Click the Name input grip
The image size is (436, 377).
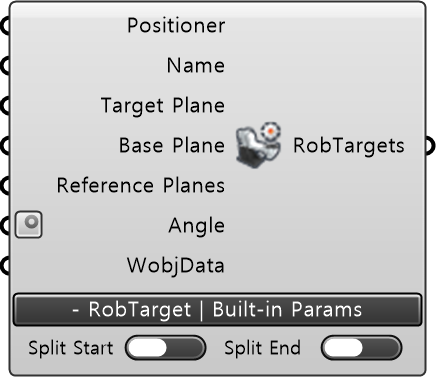pyautogui.click(x=5, y=65)
